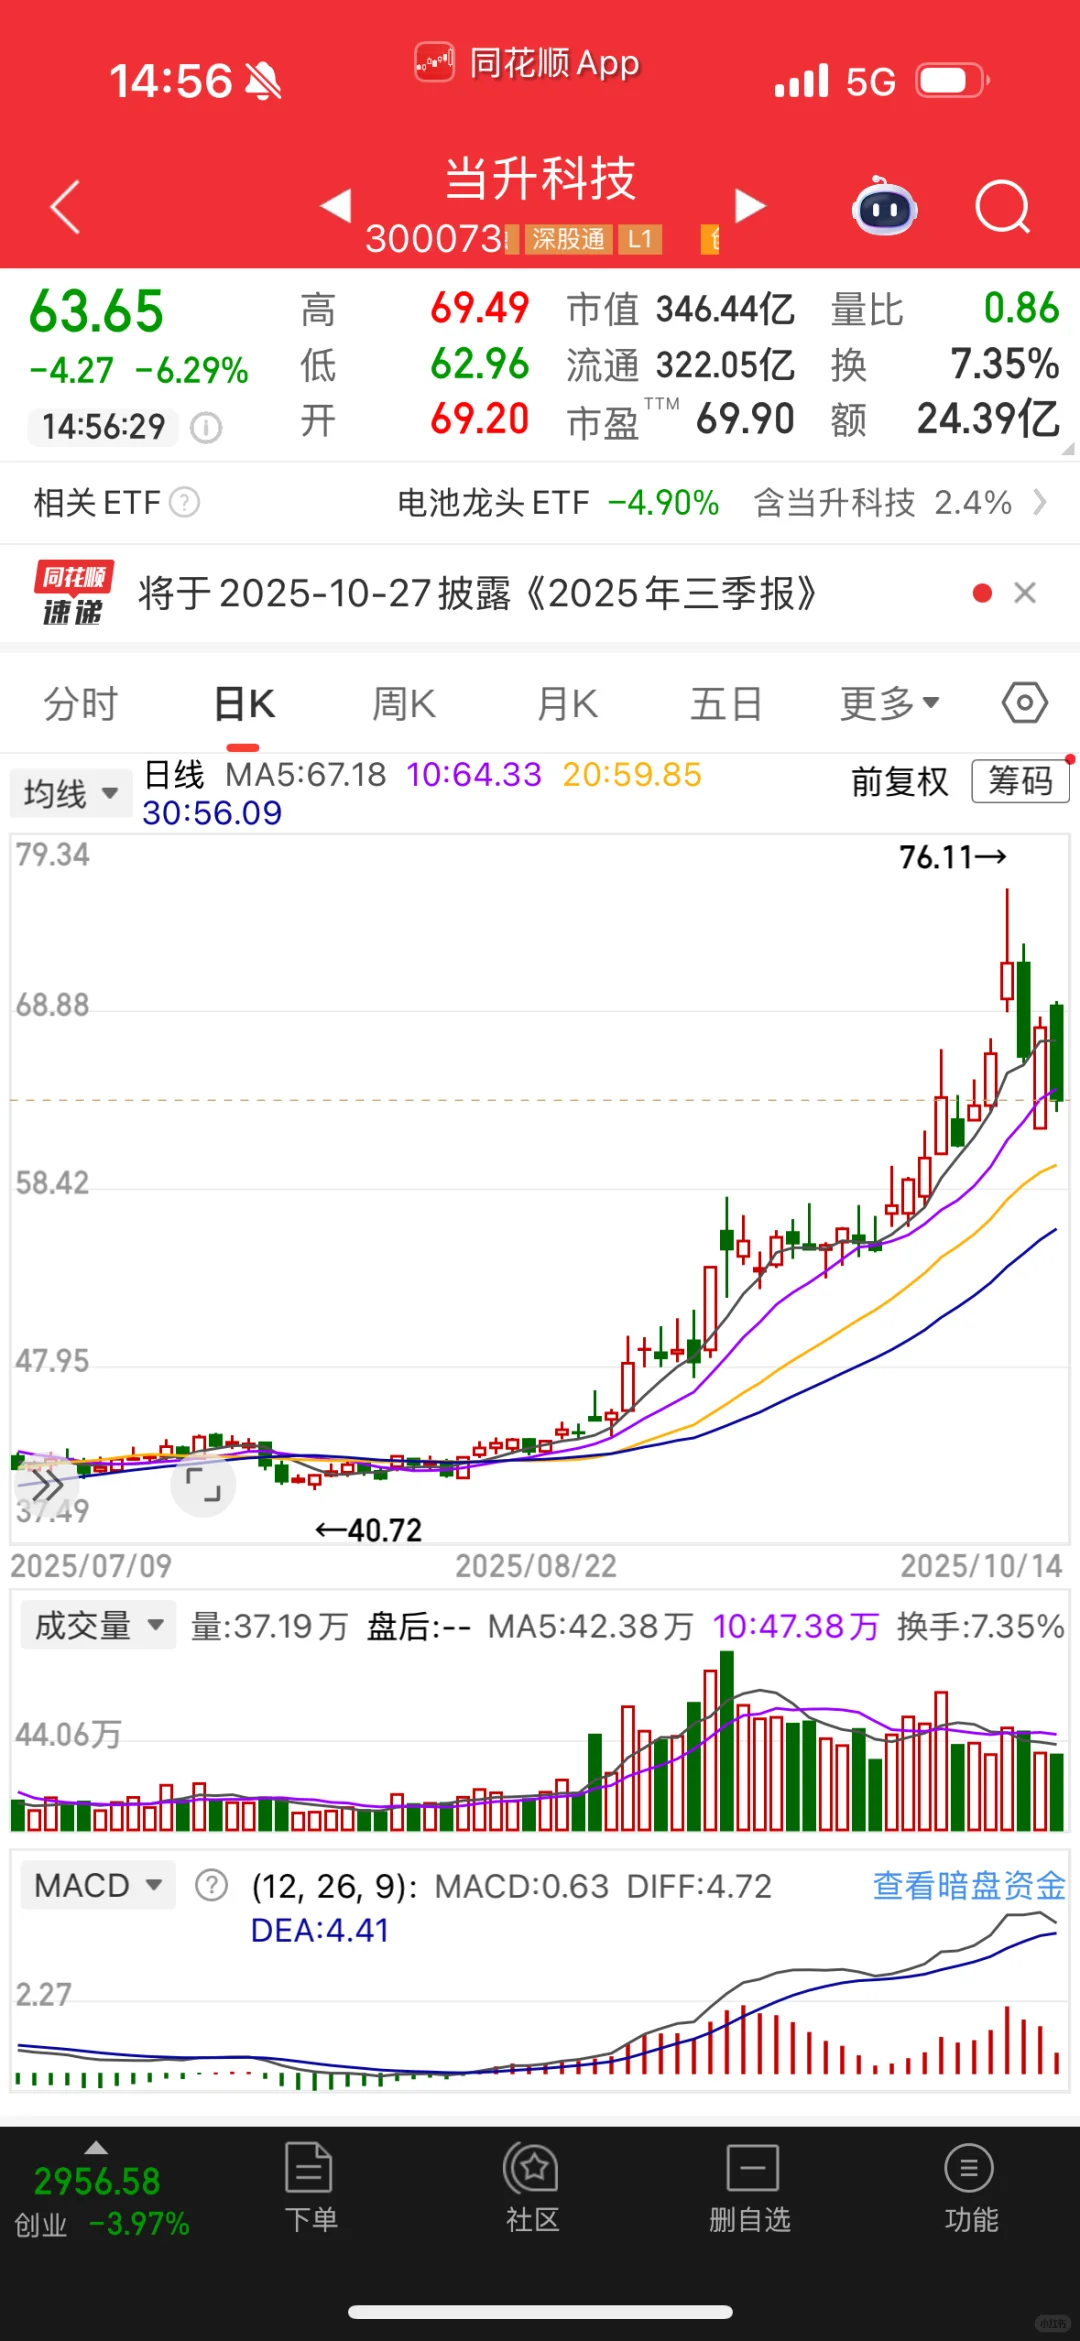
Task: Switch to 分时 chart tab
Action: (x=80, y=704)
